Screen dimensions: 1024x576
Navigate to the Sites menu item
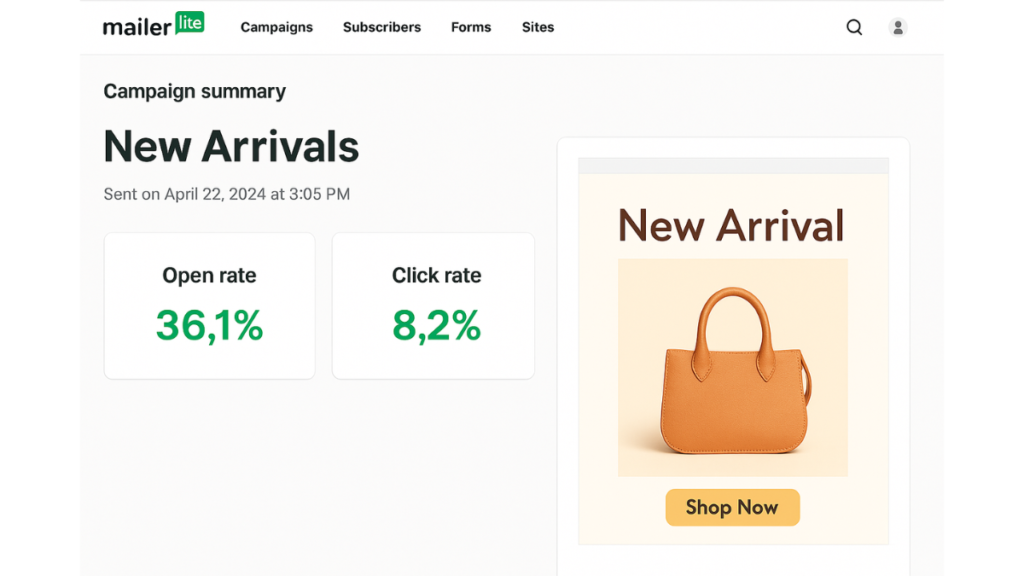(x=537, y=27)
